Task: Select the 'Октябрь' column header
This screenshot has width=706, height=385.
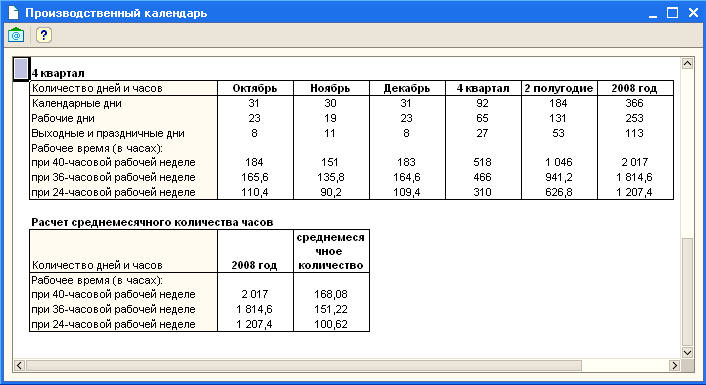Action: click(x=255, y=88)
